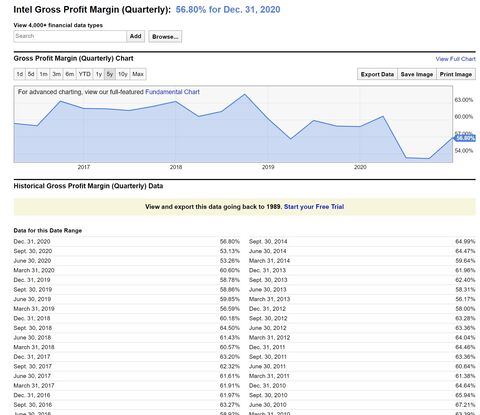Screen dimensions: 480x415
Task: Click the June 30, 2013 date cell
Action: (x=268, y=290)
